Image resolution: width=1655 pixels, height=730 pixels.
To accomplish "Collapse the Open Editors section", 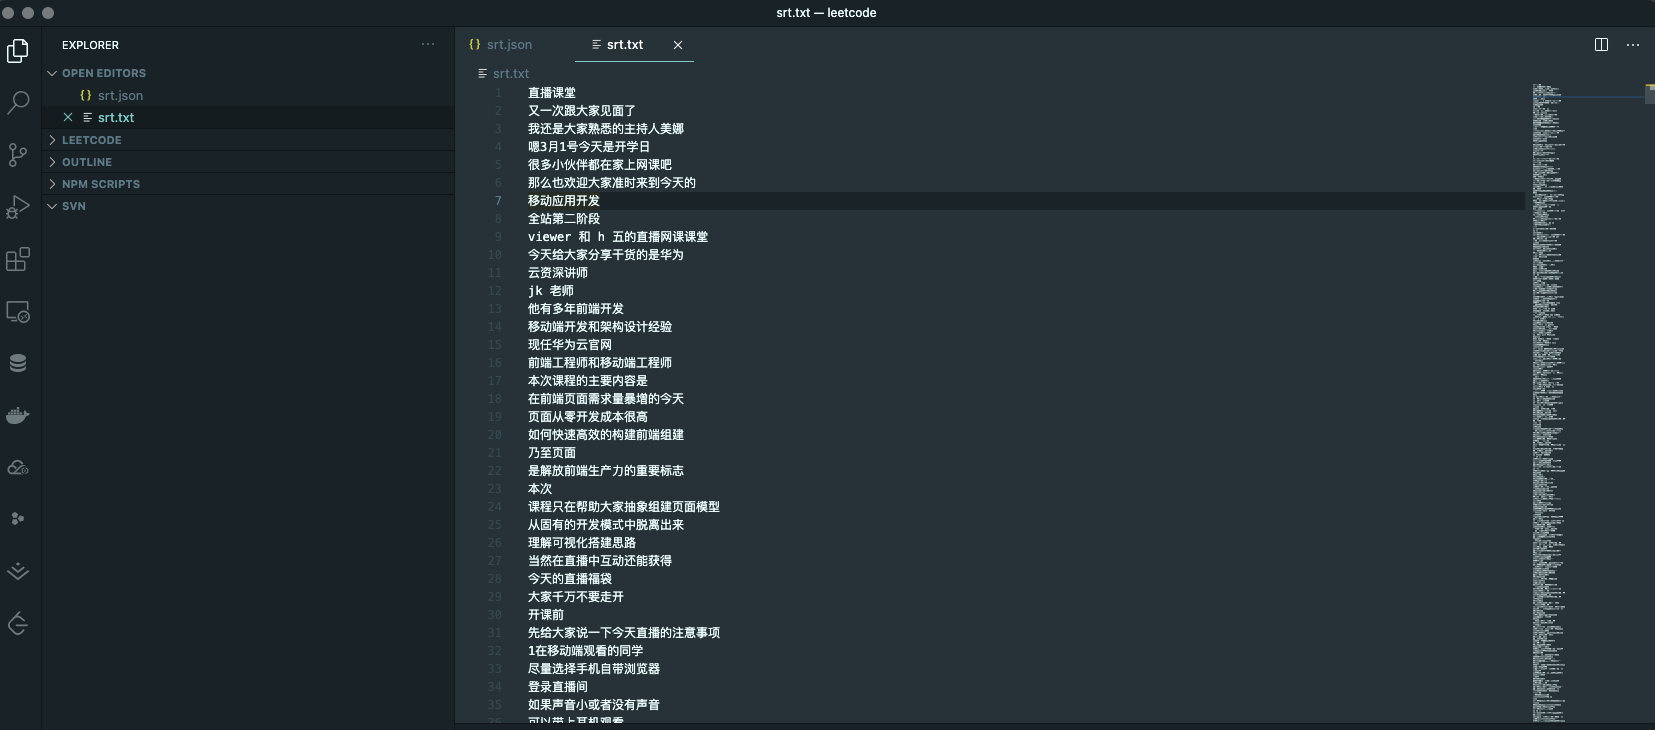I will coord(104,73).
